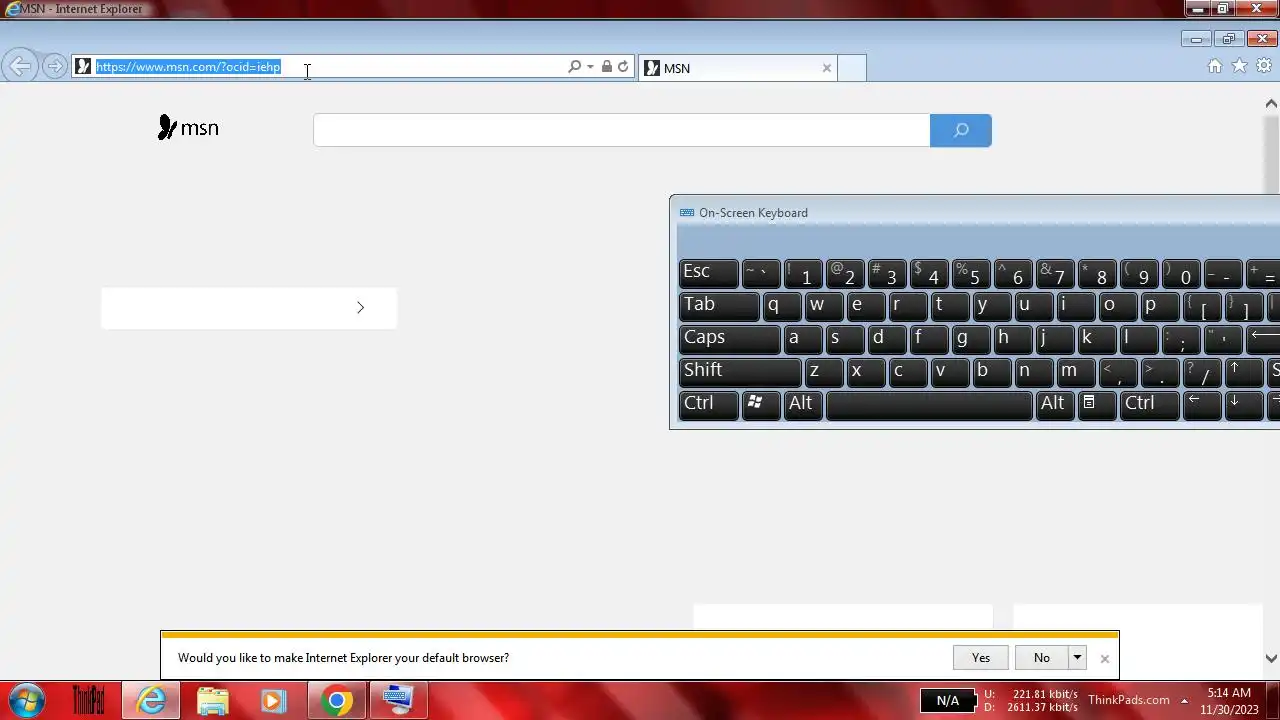The height and width of the screenshot is (720, 1280).
Task: Click the forward slash question key
Action: click(1202, 371)
